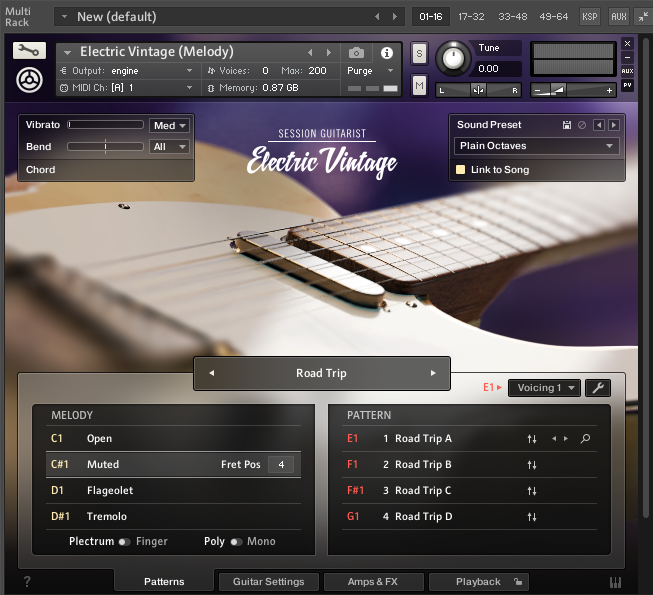Toggle Plectrum/Finger switch
This screenshot has width=653, height=595.
124,542
